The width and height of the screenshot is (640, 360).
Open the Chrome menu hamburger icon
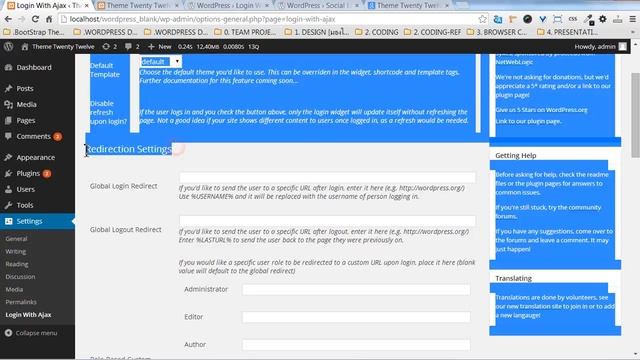click(x=632, y=19)
